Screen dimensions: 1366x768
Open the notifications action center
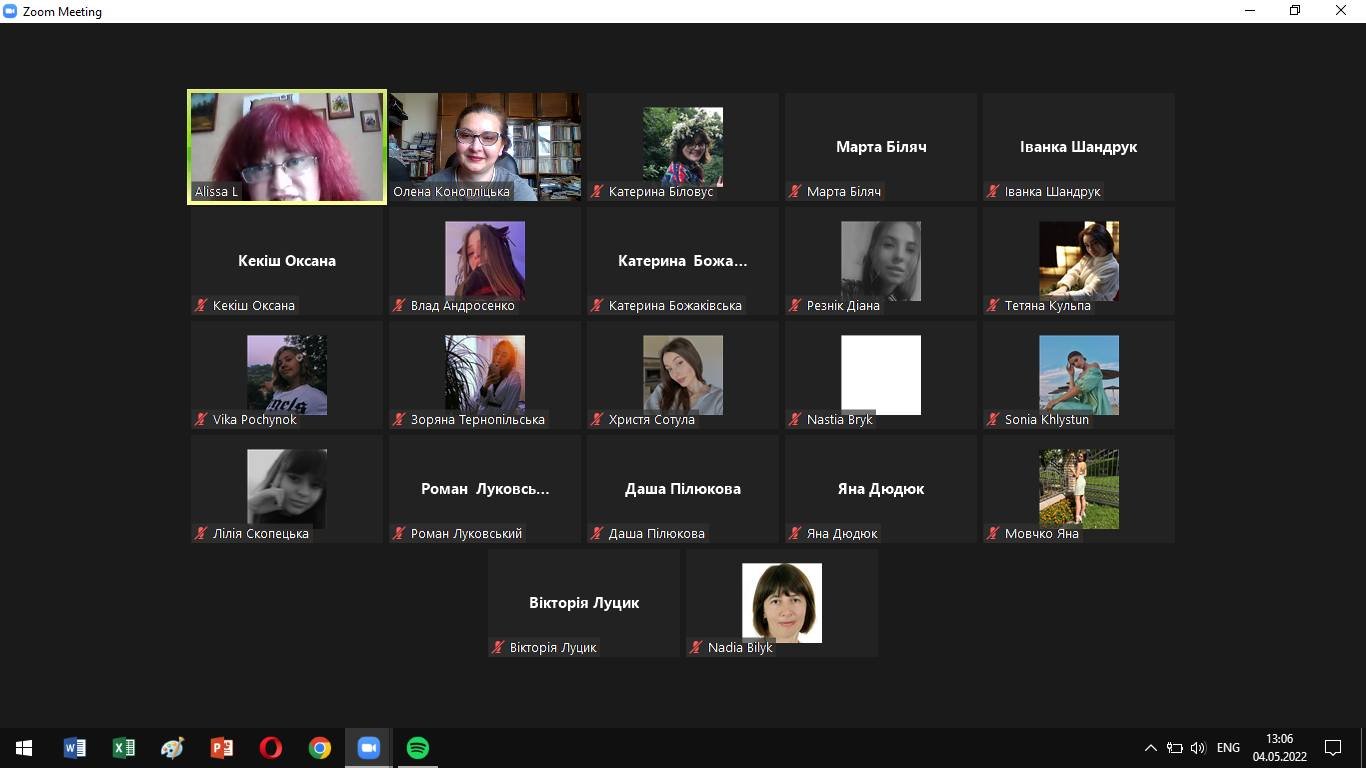coord(1332,748)
